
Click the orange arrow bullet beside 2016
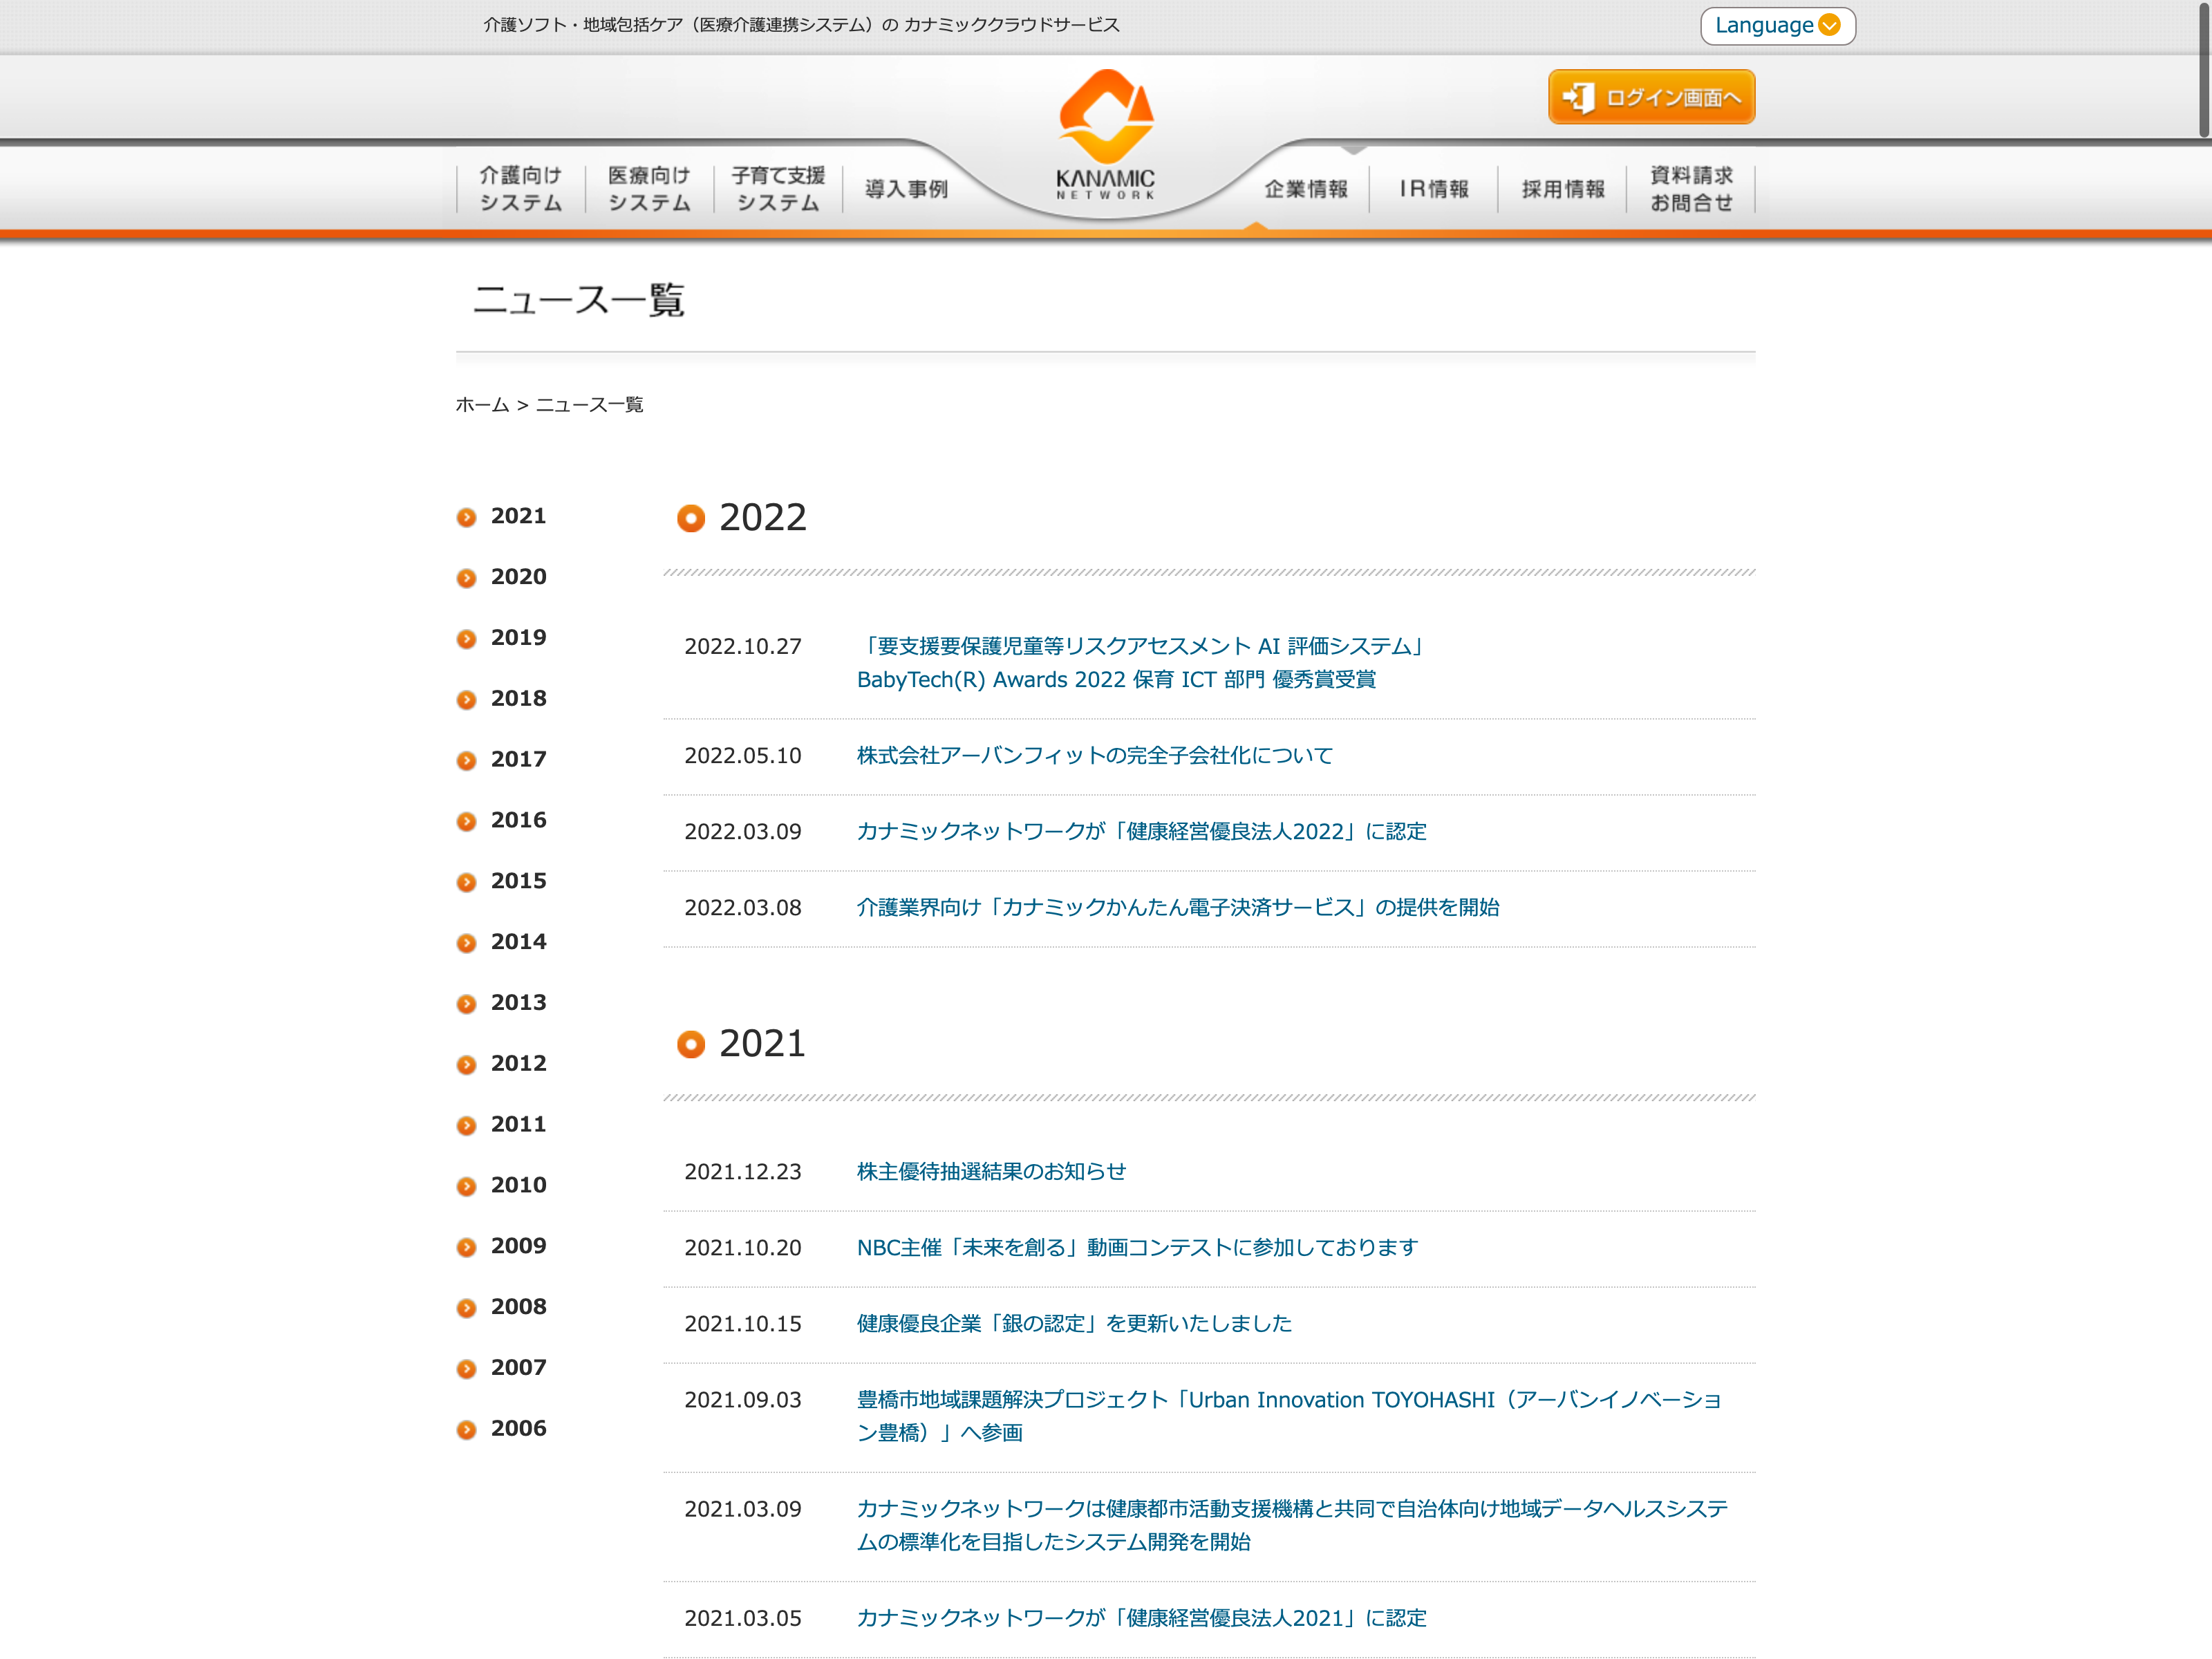[x=466, y=821]
